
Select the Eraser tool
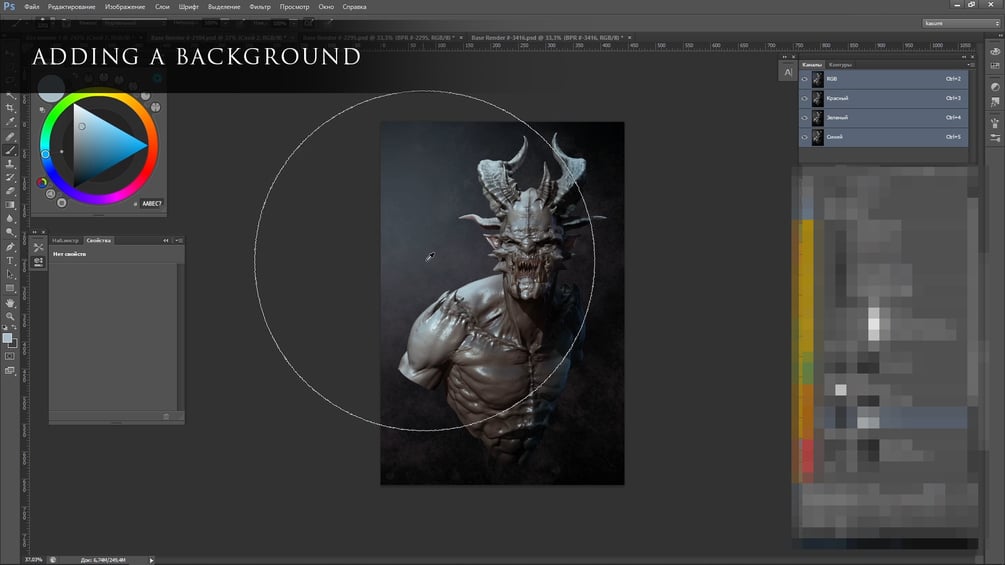10,191
